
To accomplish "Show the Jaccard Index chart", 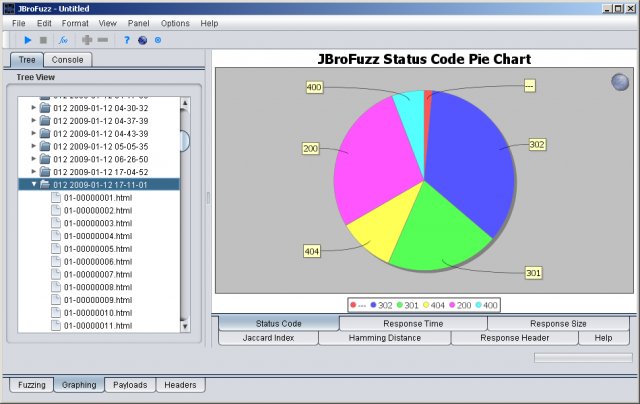I will [268, 338].
